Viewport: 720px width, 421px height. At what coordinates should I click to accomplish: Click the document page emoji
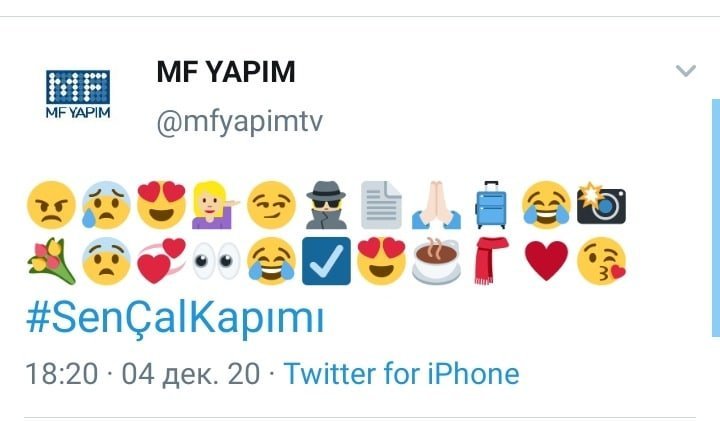[381, 205]
